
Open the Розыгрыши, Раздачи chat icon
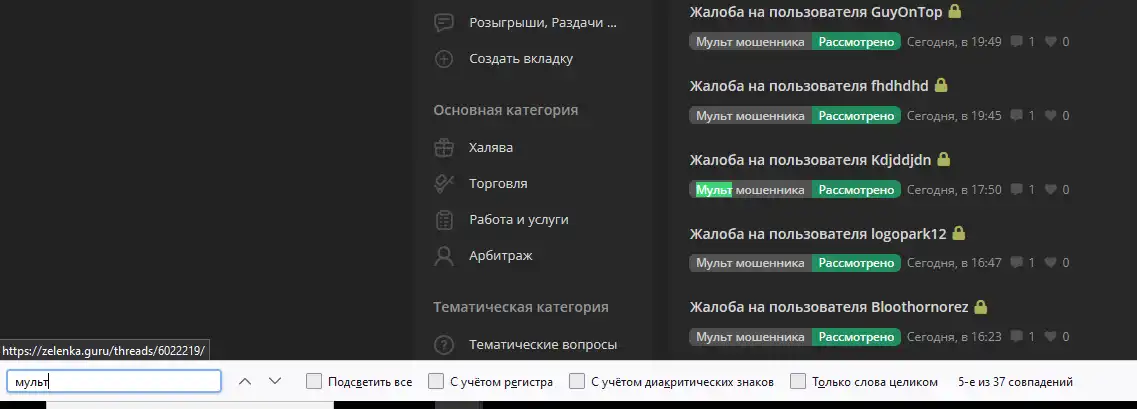coord(444,22)
